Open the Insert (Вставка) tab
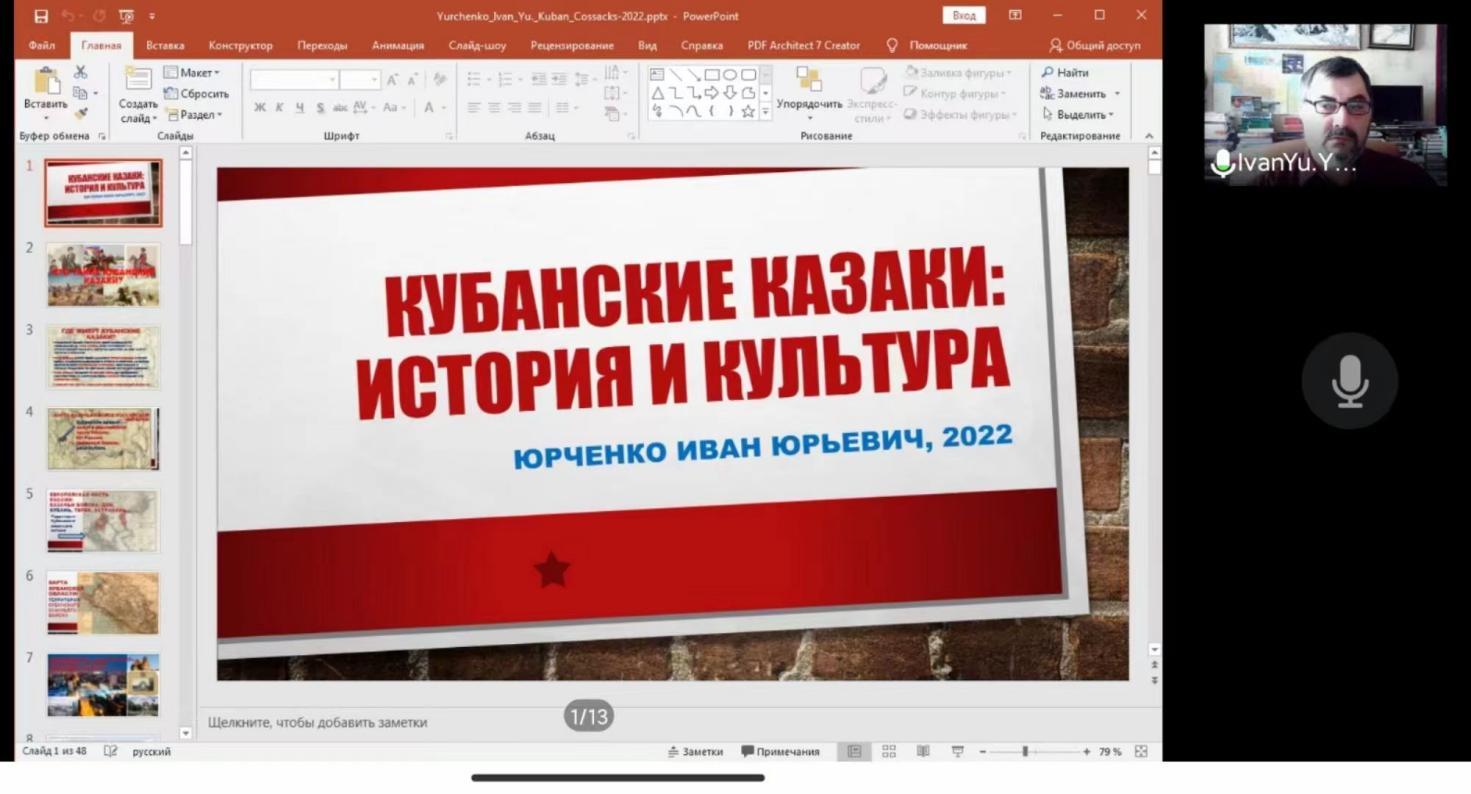Viewport: 1471px width, 794px height. 165,45
